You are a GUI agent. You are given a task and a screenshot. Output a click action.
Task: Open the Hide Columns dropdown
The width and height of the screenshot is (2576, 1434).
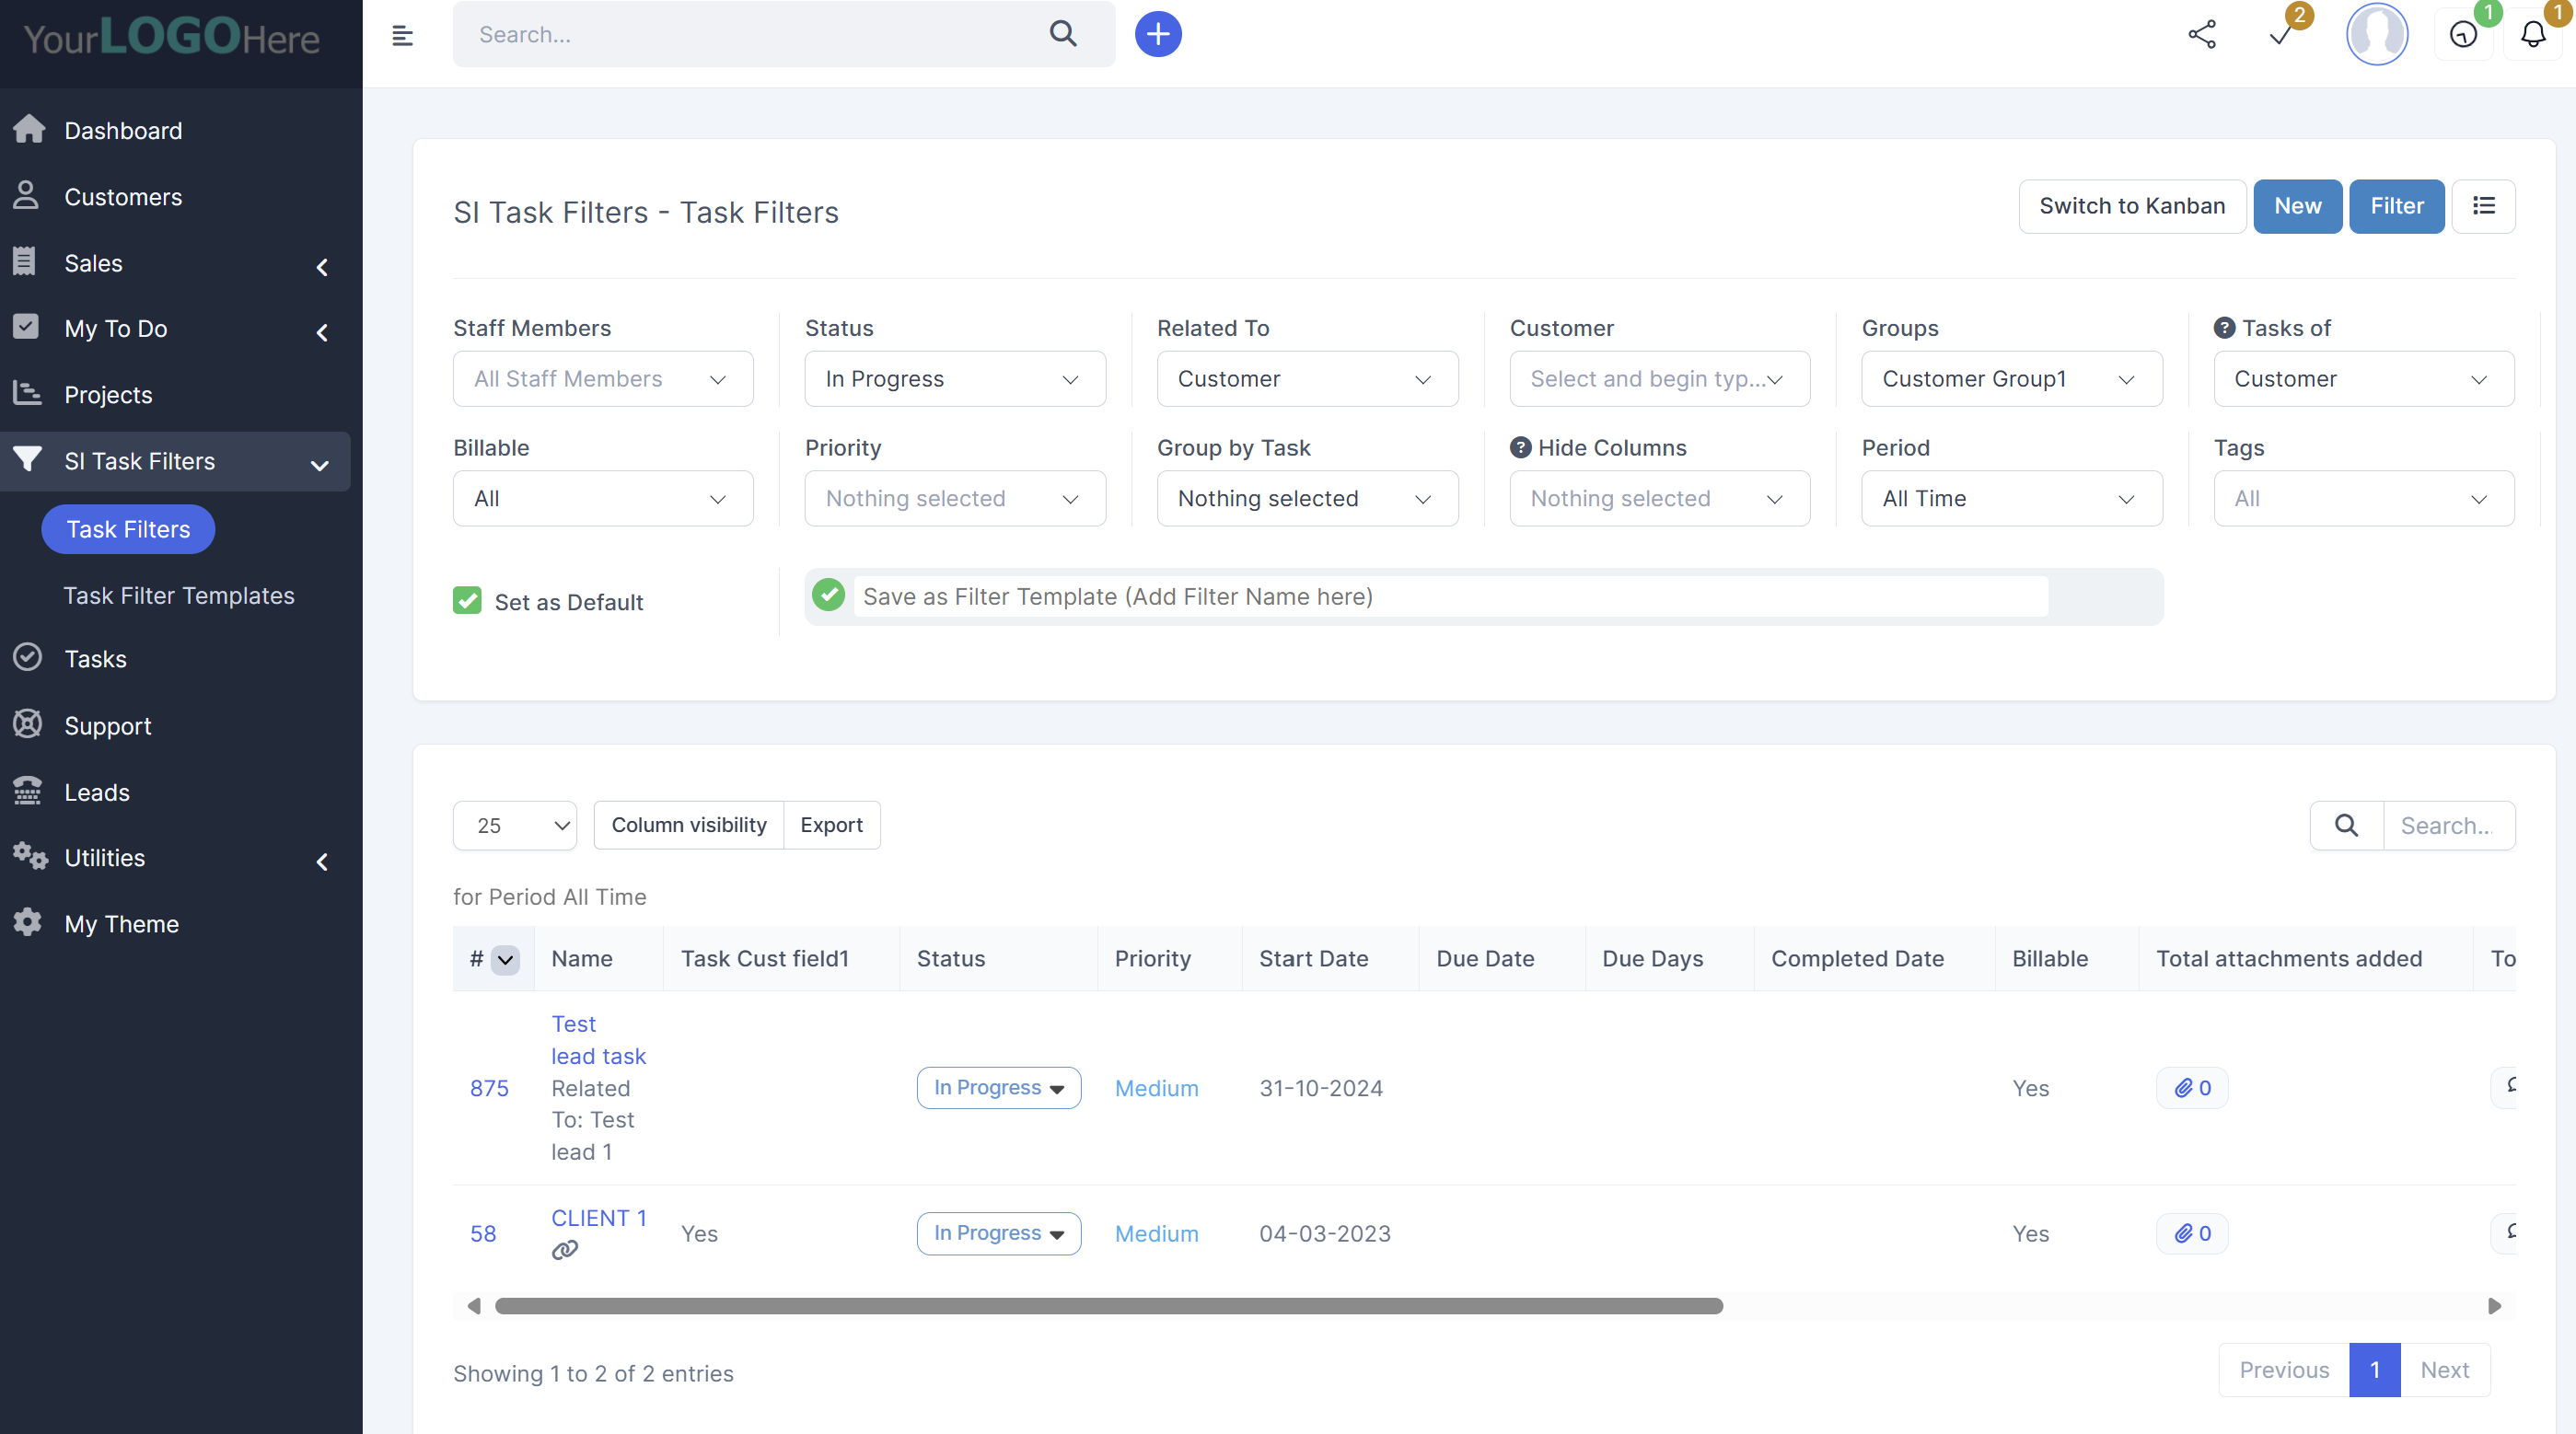click(x=1659, y=498)
